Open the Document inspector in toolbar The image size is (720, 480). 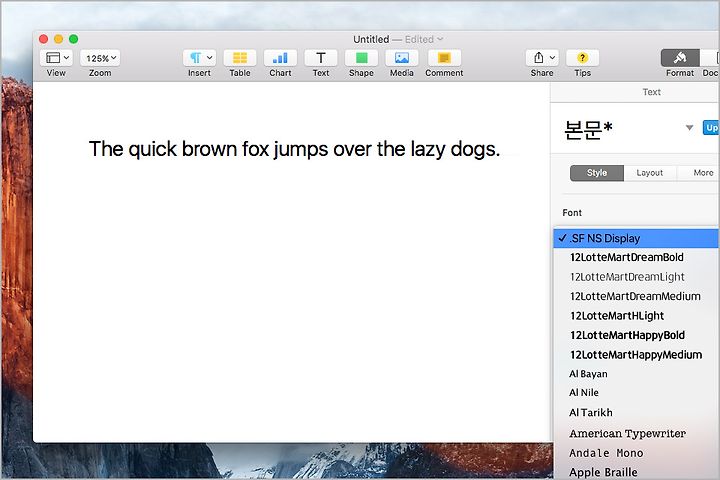click(710, 58)
